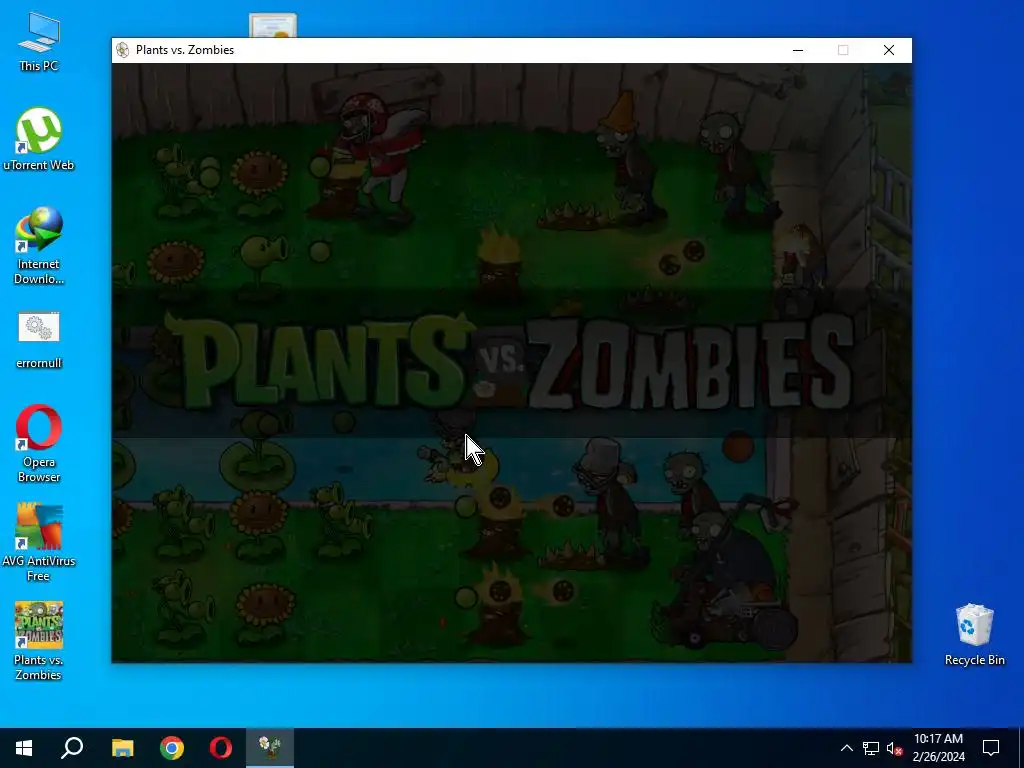Viewport: 1024px width, 768px height.
Task: Switch to Plants vs. Zombies taskbar button
Action: coord(270,748)
